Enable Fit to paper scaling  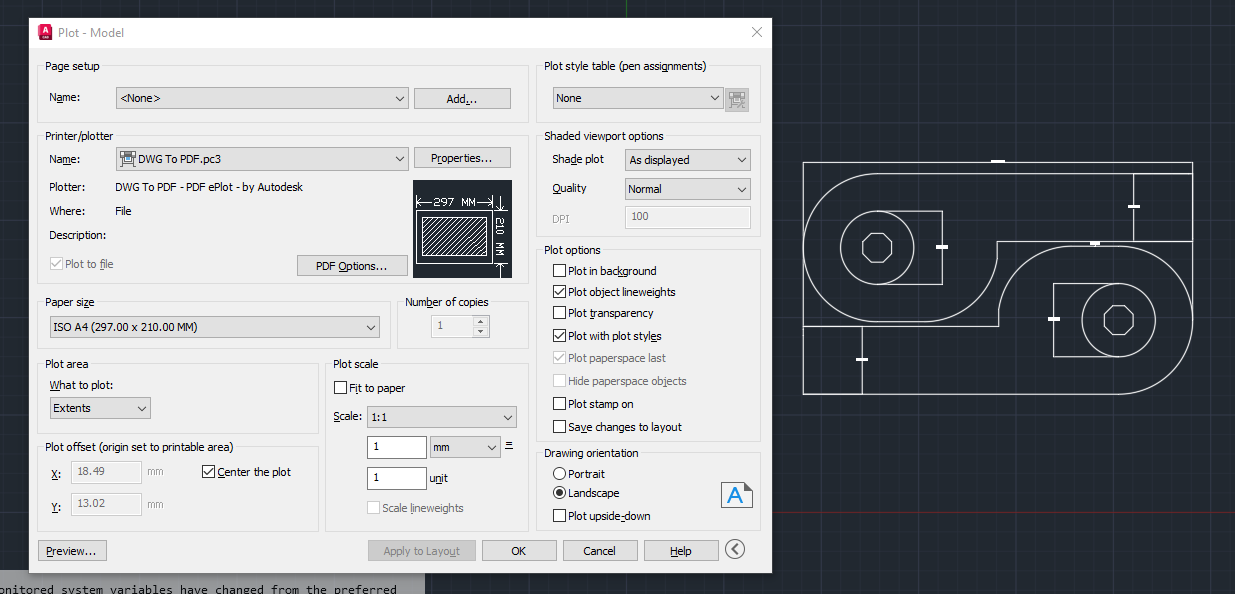tap(340, 387)
